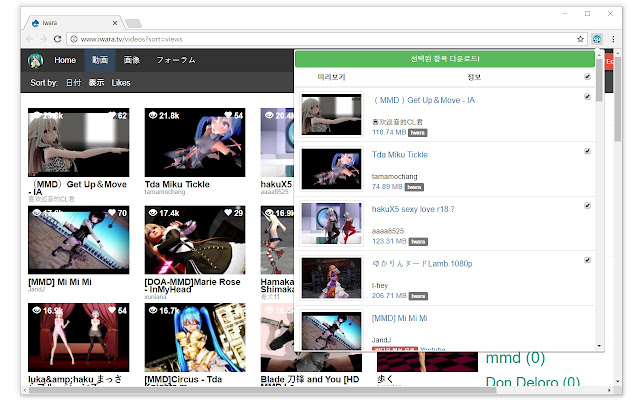Toggle the select-all checkbox in popup header
This screenshot has height=400, width=640.
(587, 77)
